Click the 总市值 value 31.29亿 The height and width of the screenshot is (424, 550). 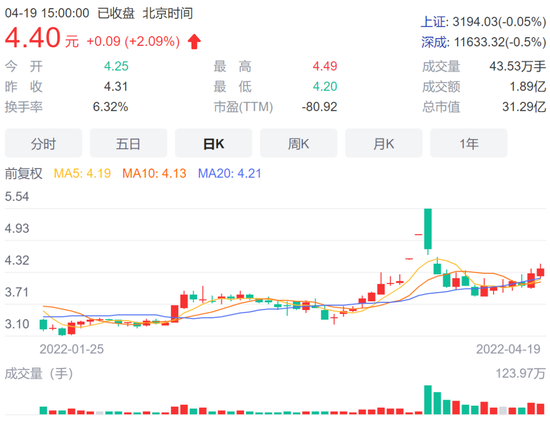[x=524, y=107]
